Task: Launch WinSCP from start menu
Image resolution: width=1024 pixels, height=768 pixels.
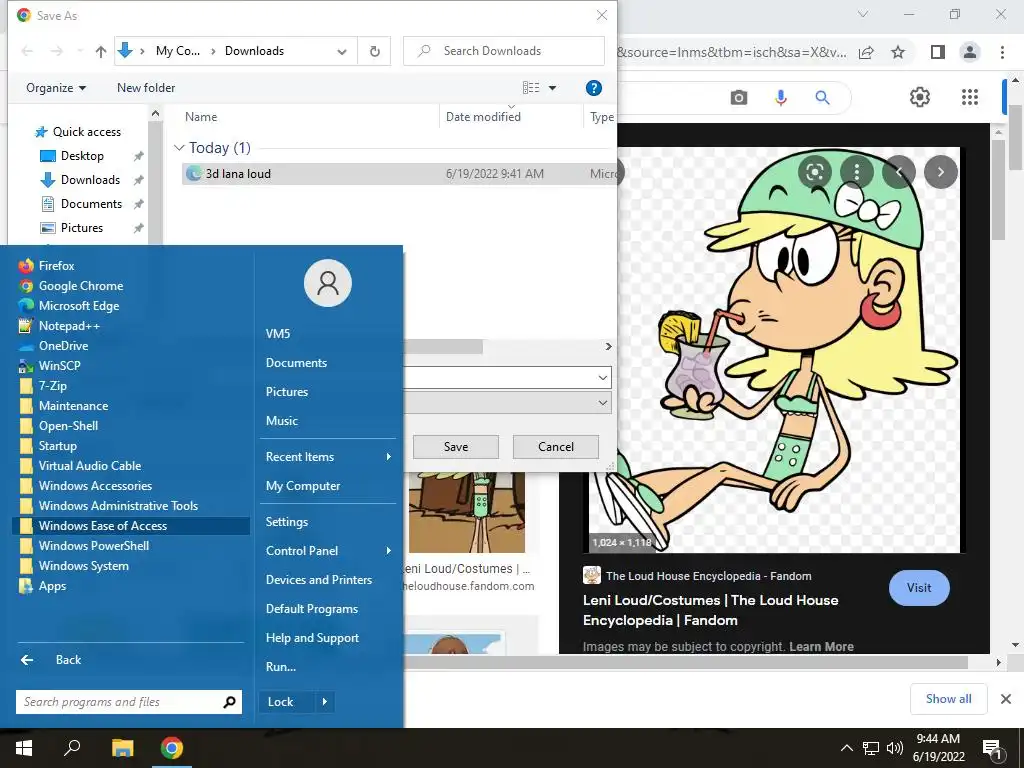Action: point(59,366)
